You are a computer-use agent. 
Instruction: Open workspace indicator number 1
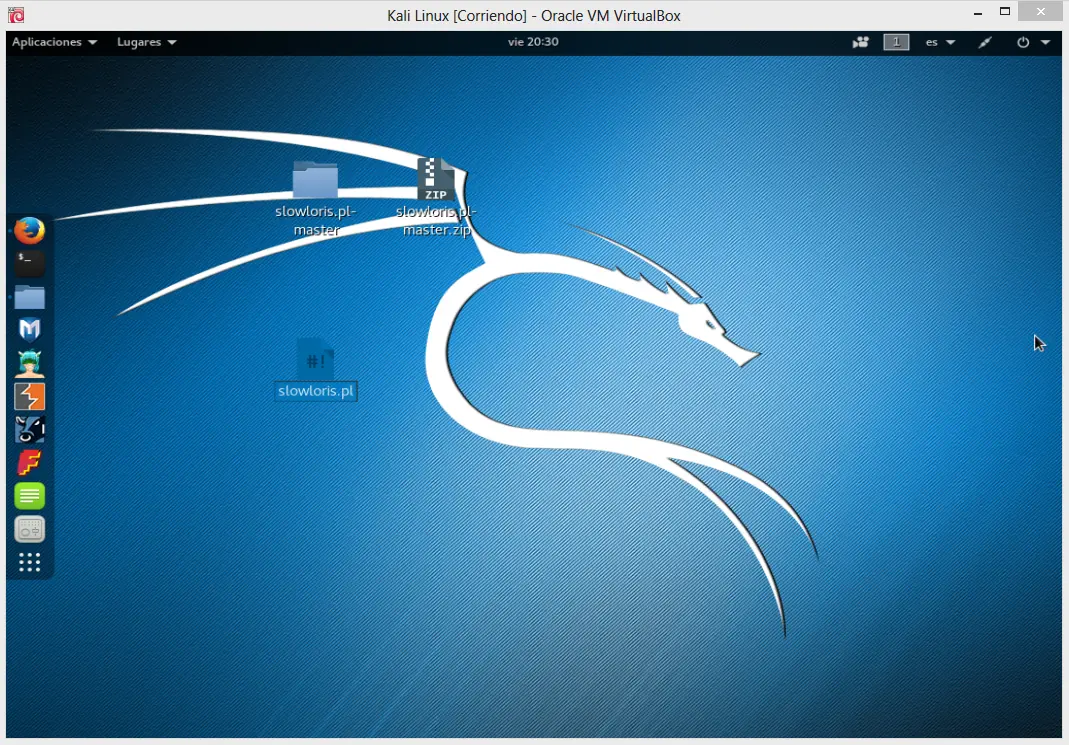pos(897,42)
